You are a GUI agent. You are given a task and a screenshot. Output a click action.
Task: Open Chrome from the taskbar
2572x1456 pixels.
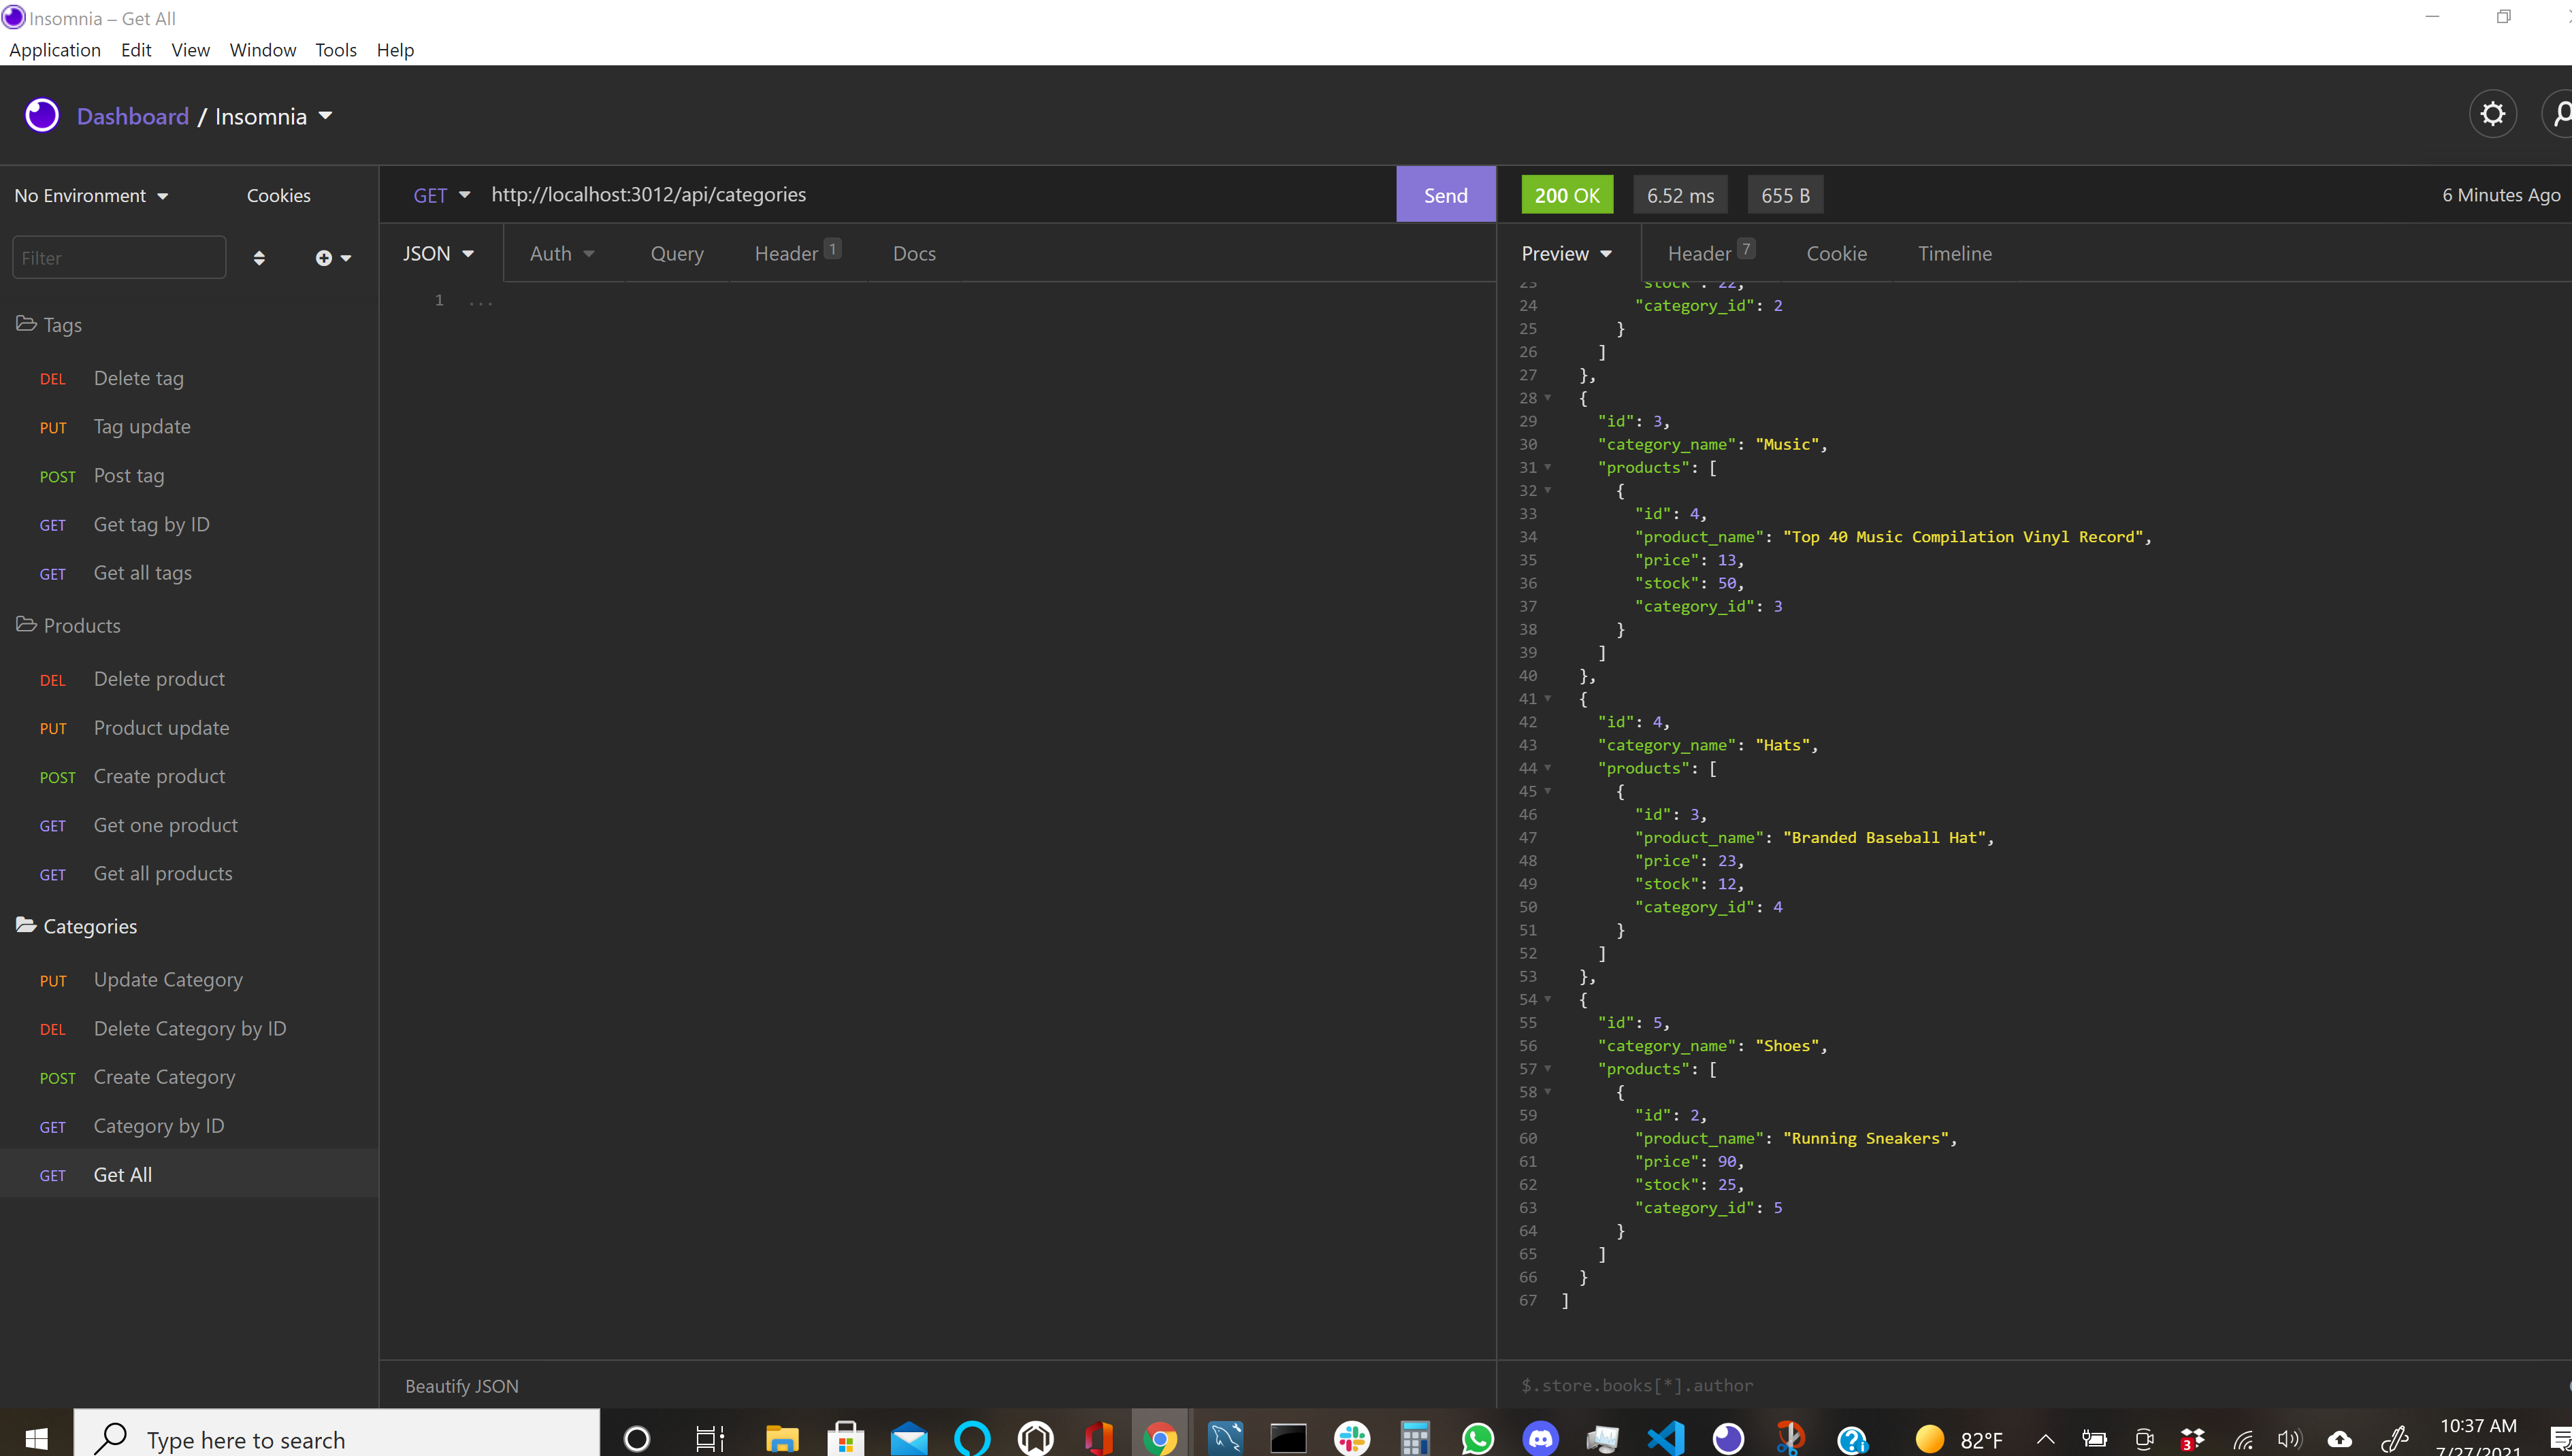click(1160, 1439)
